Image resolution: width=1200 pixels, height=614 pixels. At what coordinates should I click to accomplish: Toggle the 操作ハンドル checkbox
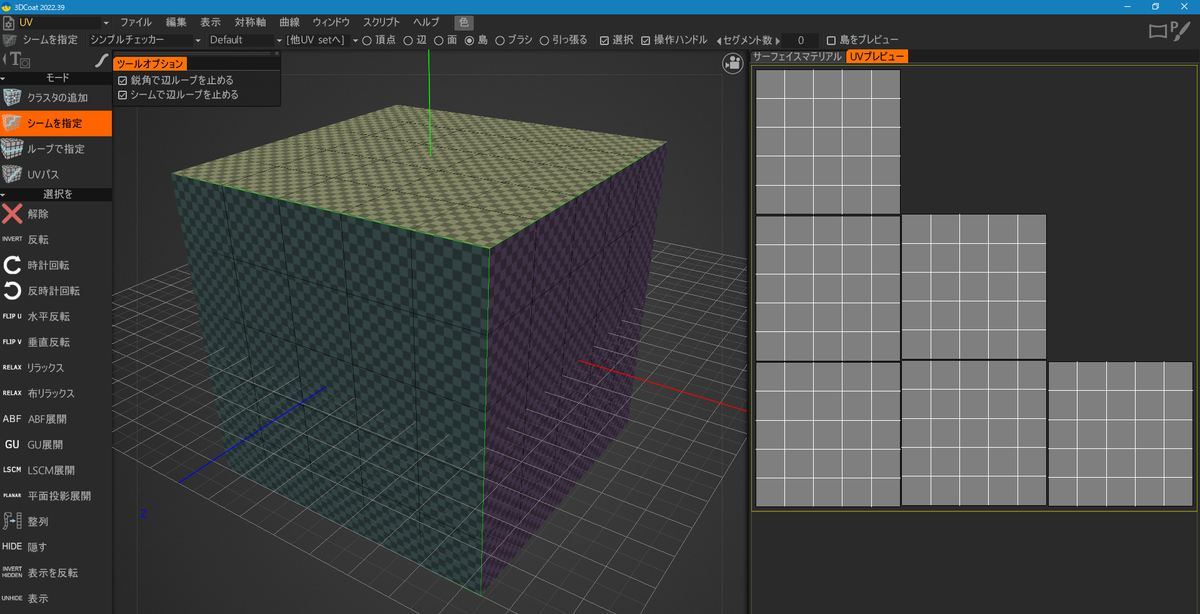point(645,40)
